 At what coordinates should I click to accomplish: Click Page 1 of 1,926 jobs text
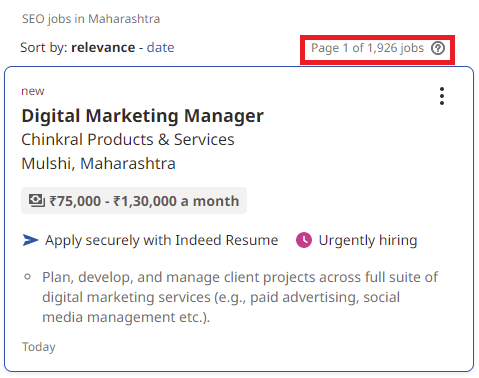(x=367, y=48)
